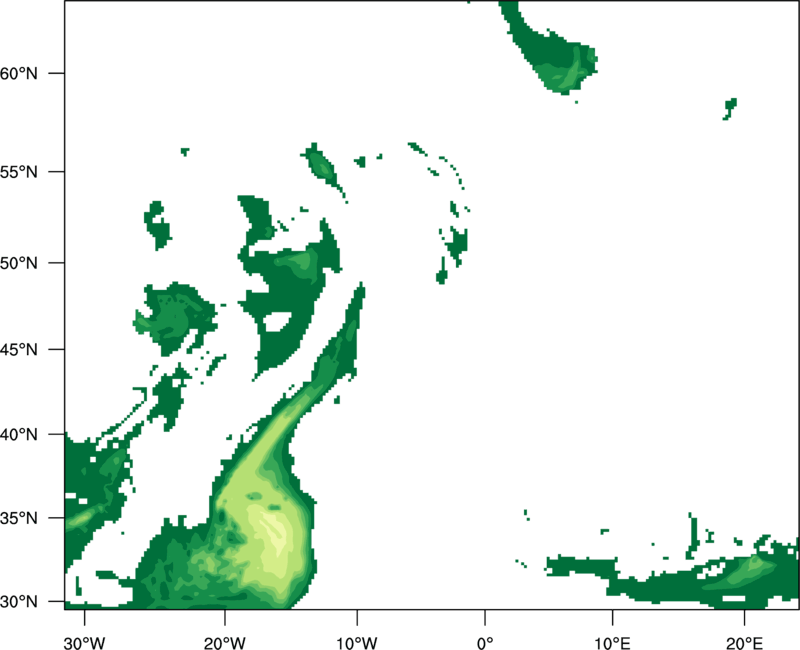Click the 10°E longitude label

click(x=612, y=643)
